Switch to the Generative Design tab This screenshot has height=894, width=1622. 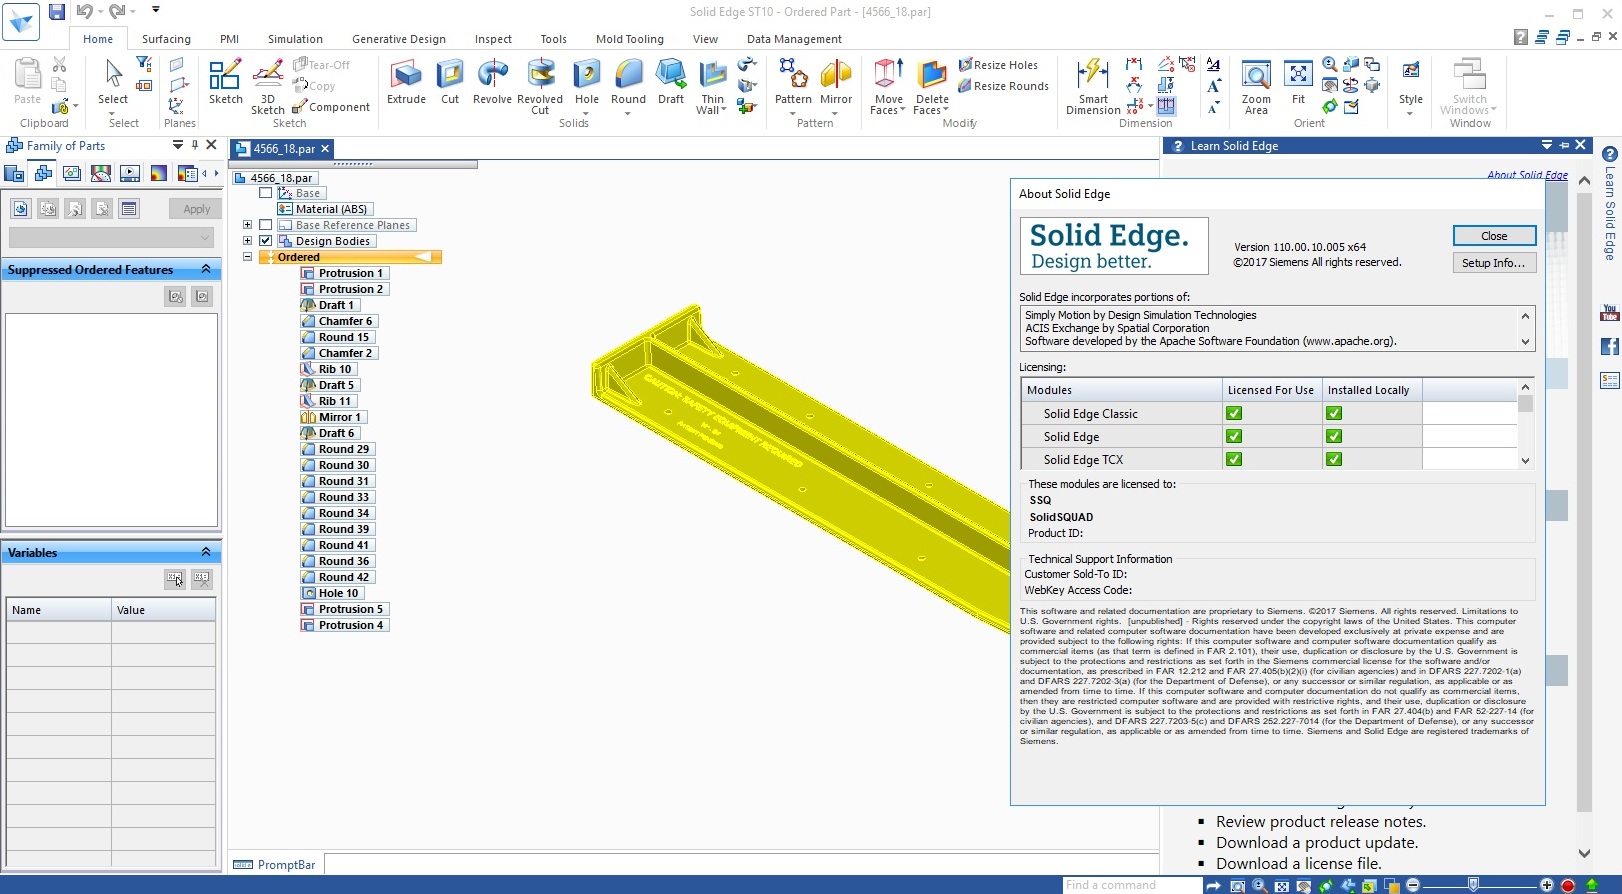click(399, 39)
